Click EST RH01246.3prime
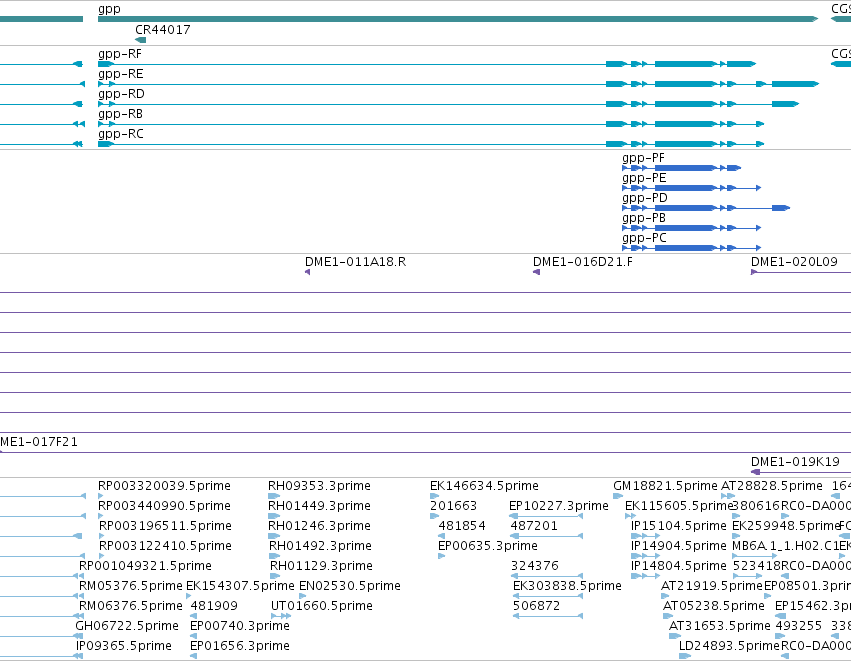 [x=320, y=526]
